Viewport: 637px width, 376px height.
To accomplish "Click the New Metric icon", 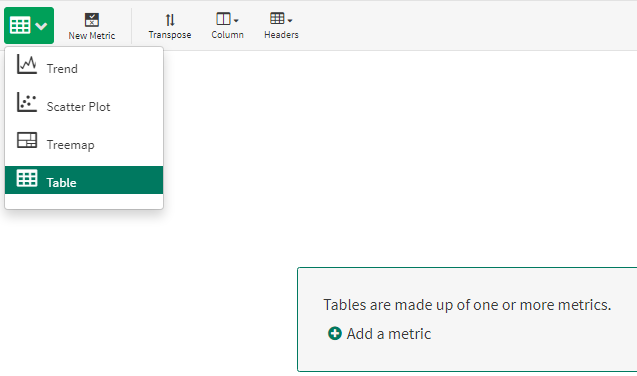I will [92, 19].
